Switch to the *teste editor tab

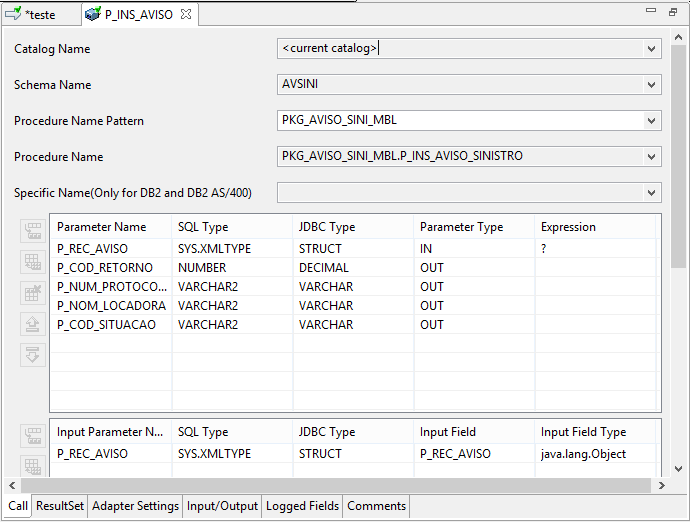[40, 15]
